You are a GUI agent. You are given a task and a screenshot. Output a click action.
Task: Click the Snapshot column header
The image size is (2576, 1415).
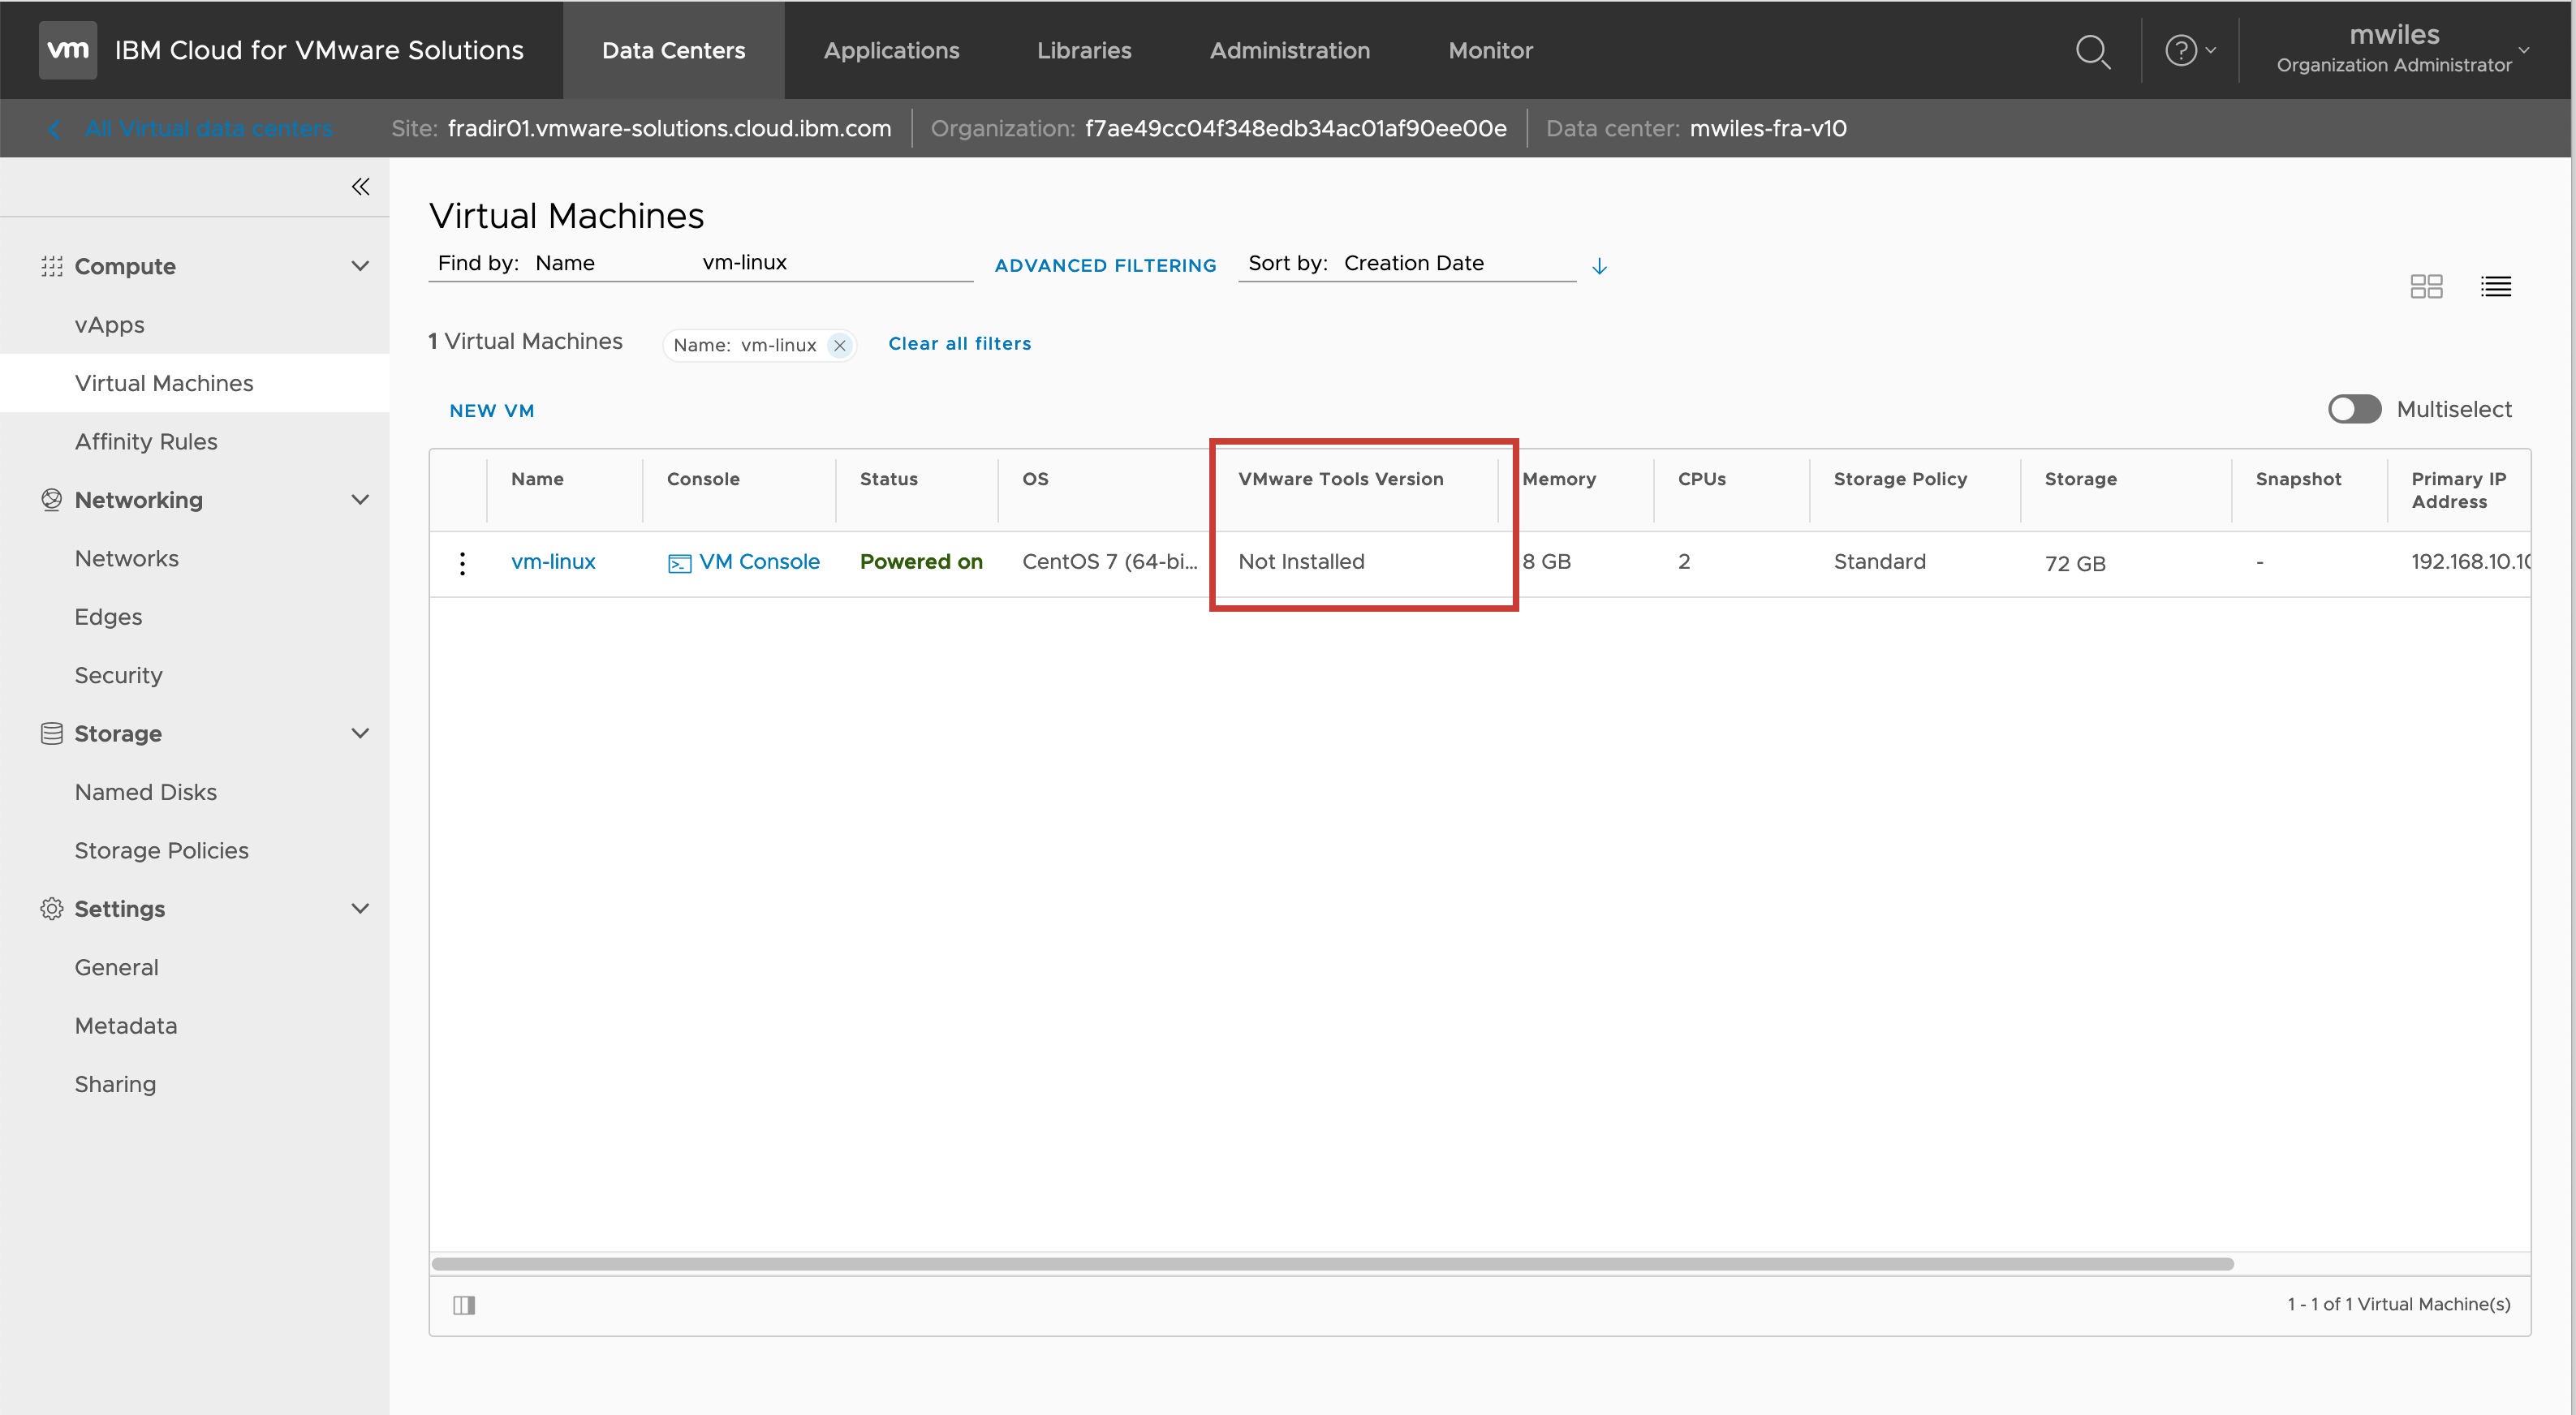(x=2298, y=479)
